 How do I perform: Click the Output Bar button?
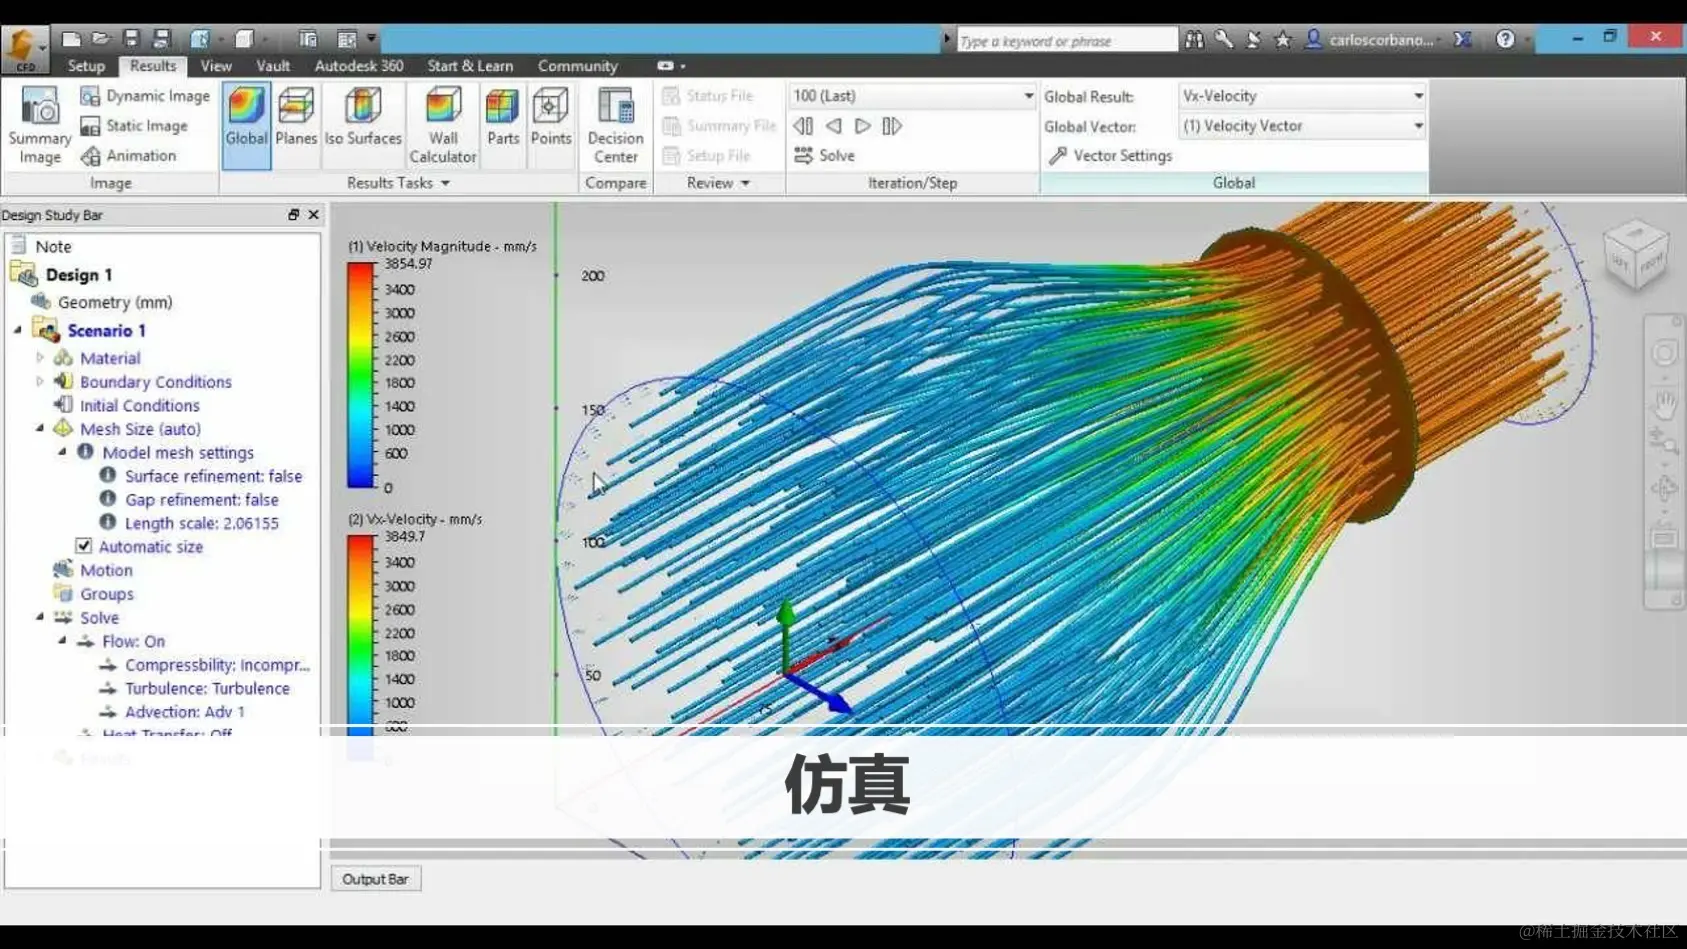376,879
